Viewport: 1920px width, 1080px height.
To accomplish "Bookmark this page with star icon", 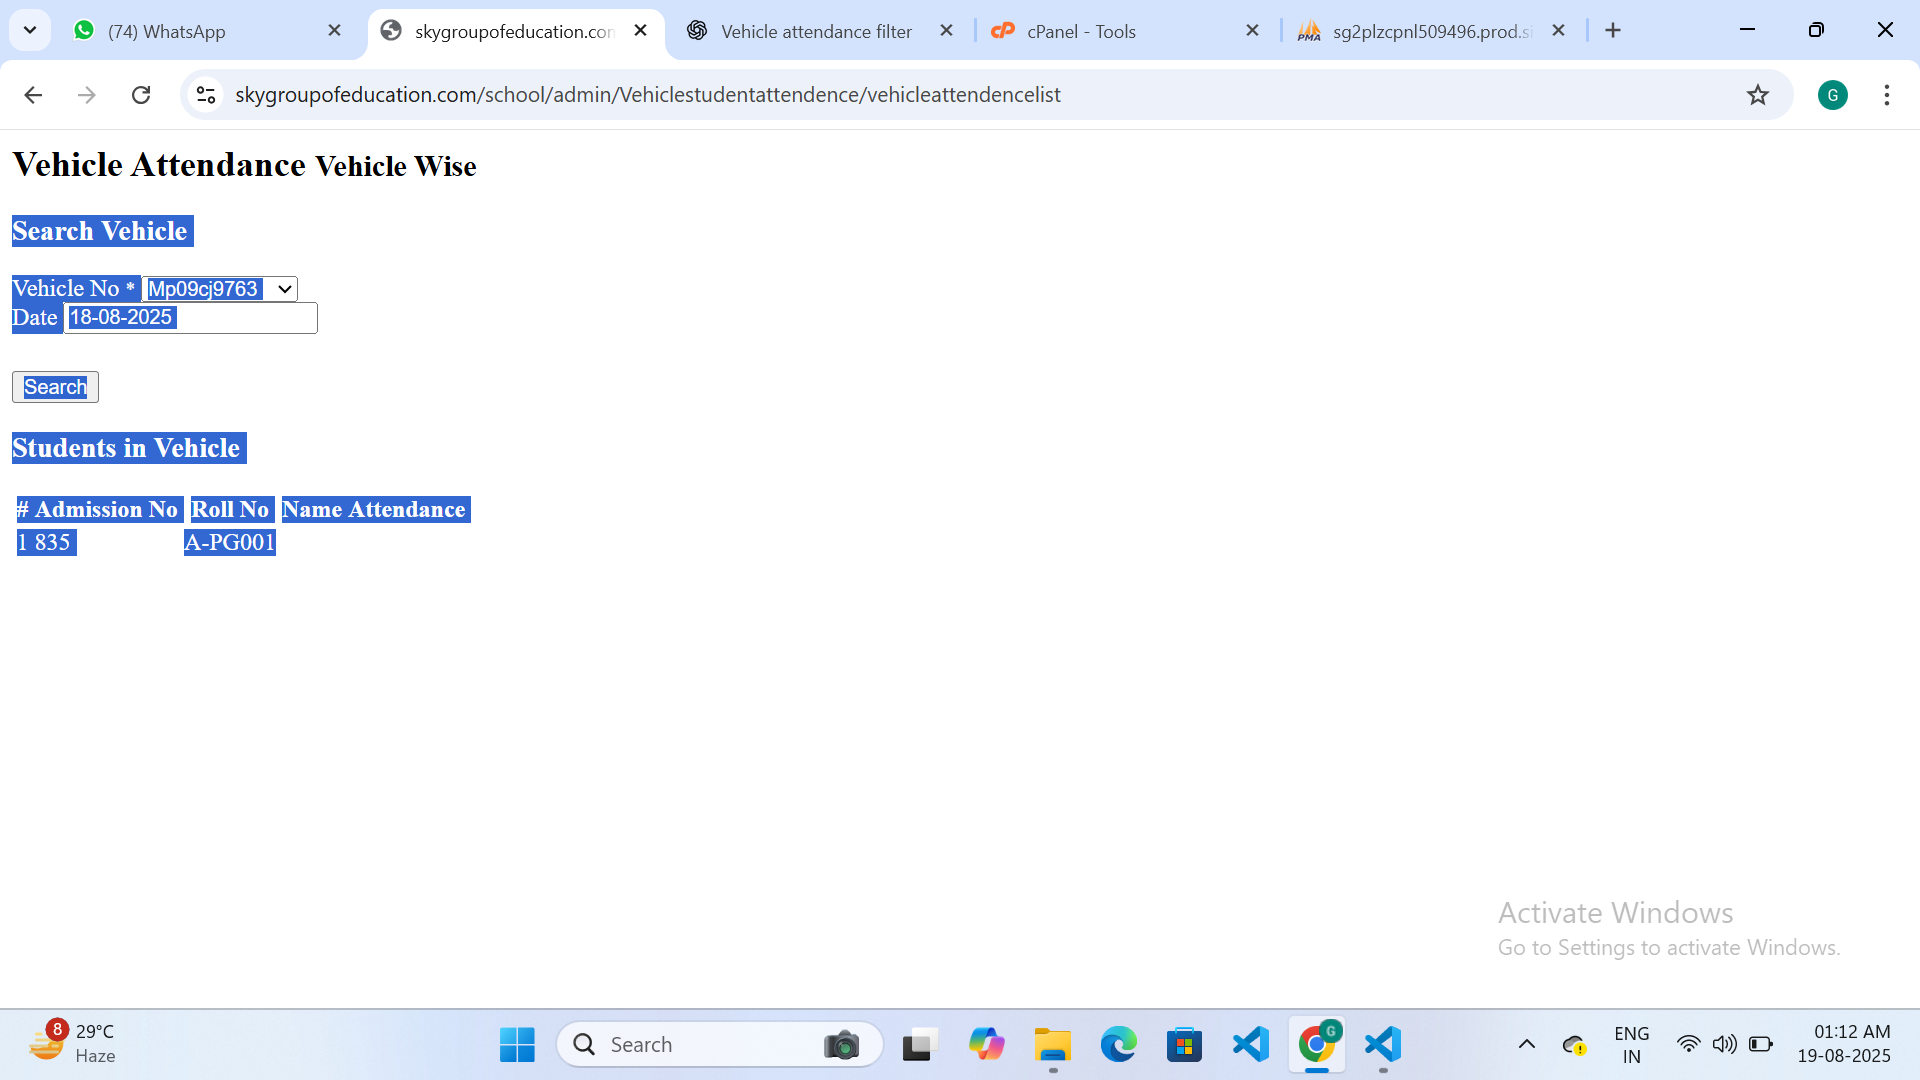I will click(x=1757, y=95).
